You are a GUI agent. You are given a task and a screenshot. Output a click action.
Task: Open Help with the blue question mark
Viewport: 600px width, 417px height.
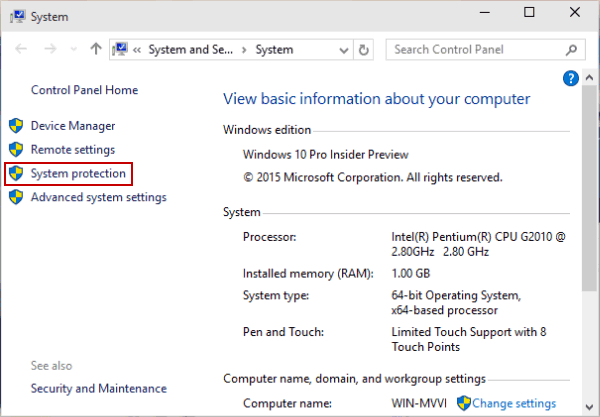pos(571,78)
